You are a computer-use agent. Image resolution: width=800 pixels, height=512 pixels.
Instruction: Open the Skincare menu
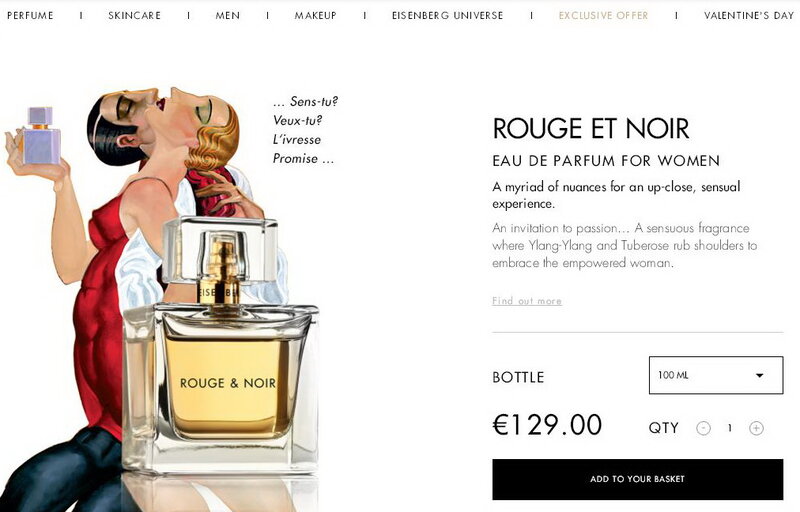pyautogui.click(x=134, y=15)
